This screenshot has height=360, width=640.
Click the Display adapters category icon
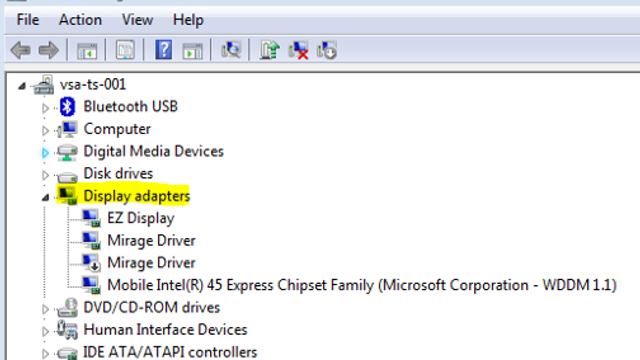[x=67, y=196]
